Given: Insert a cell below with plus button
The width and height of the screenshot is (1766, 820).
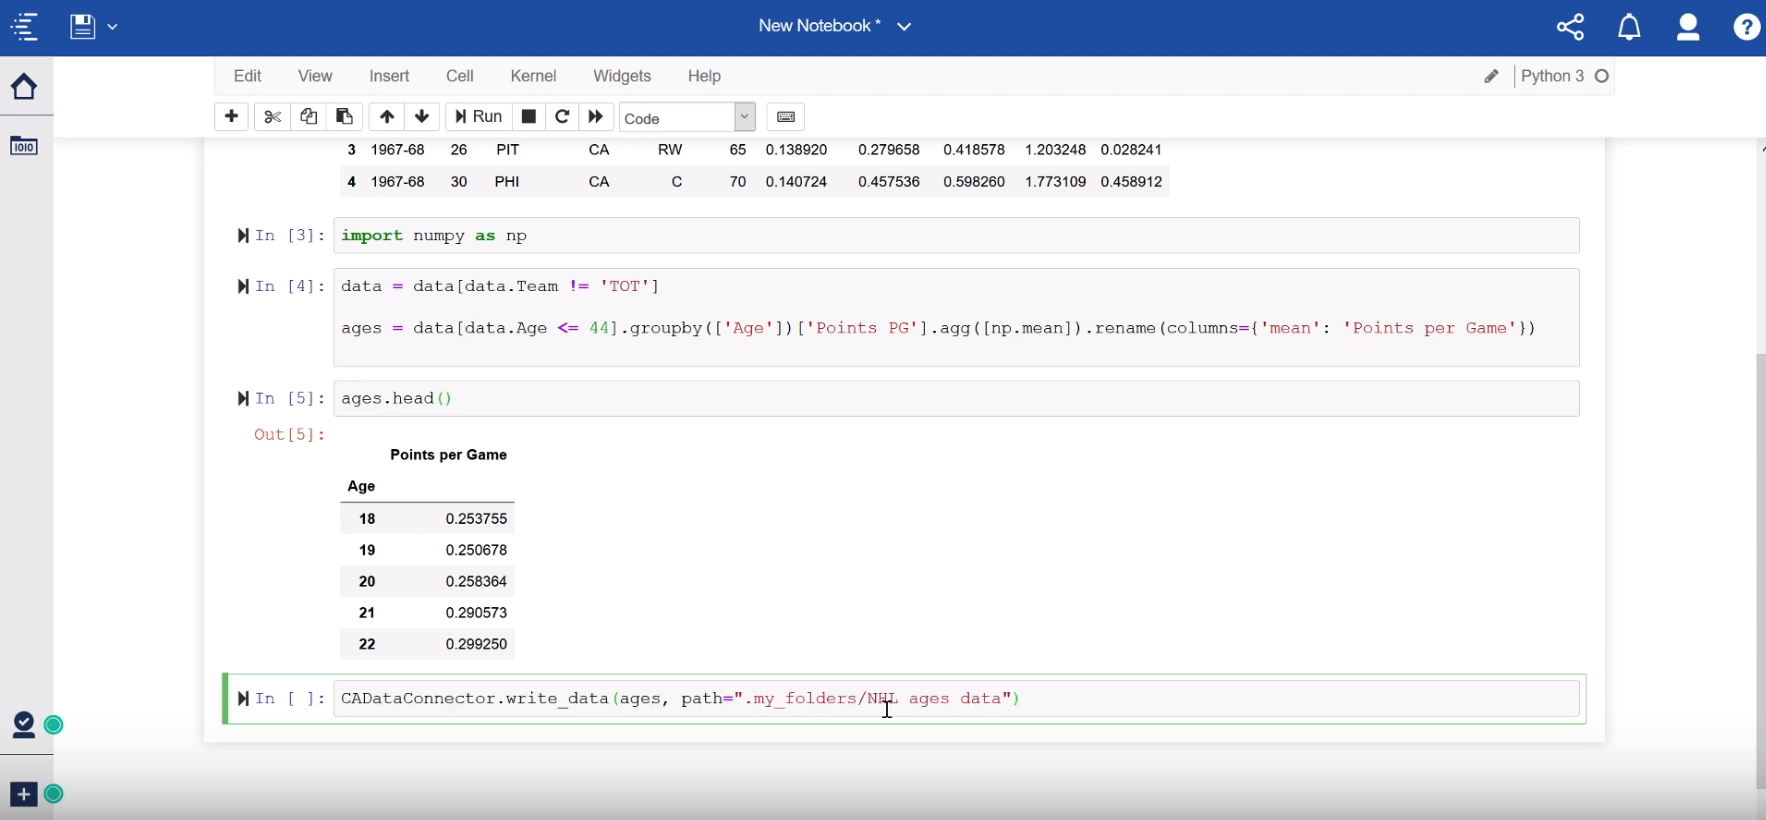Looking at the screenshot, I should (231, 117).
